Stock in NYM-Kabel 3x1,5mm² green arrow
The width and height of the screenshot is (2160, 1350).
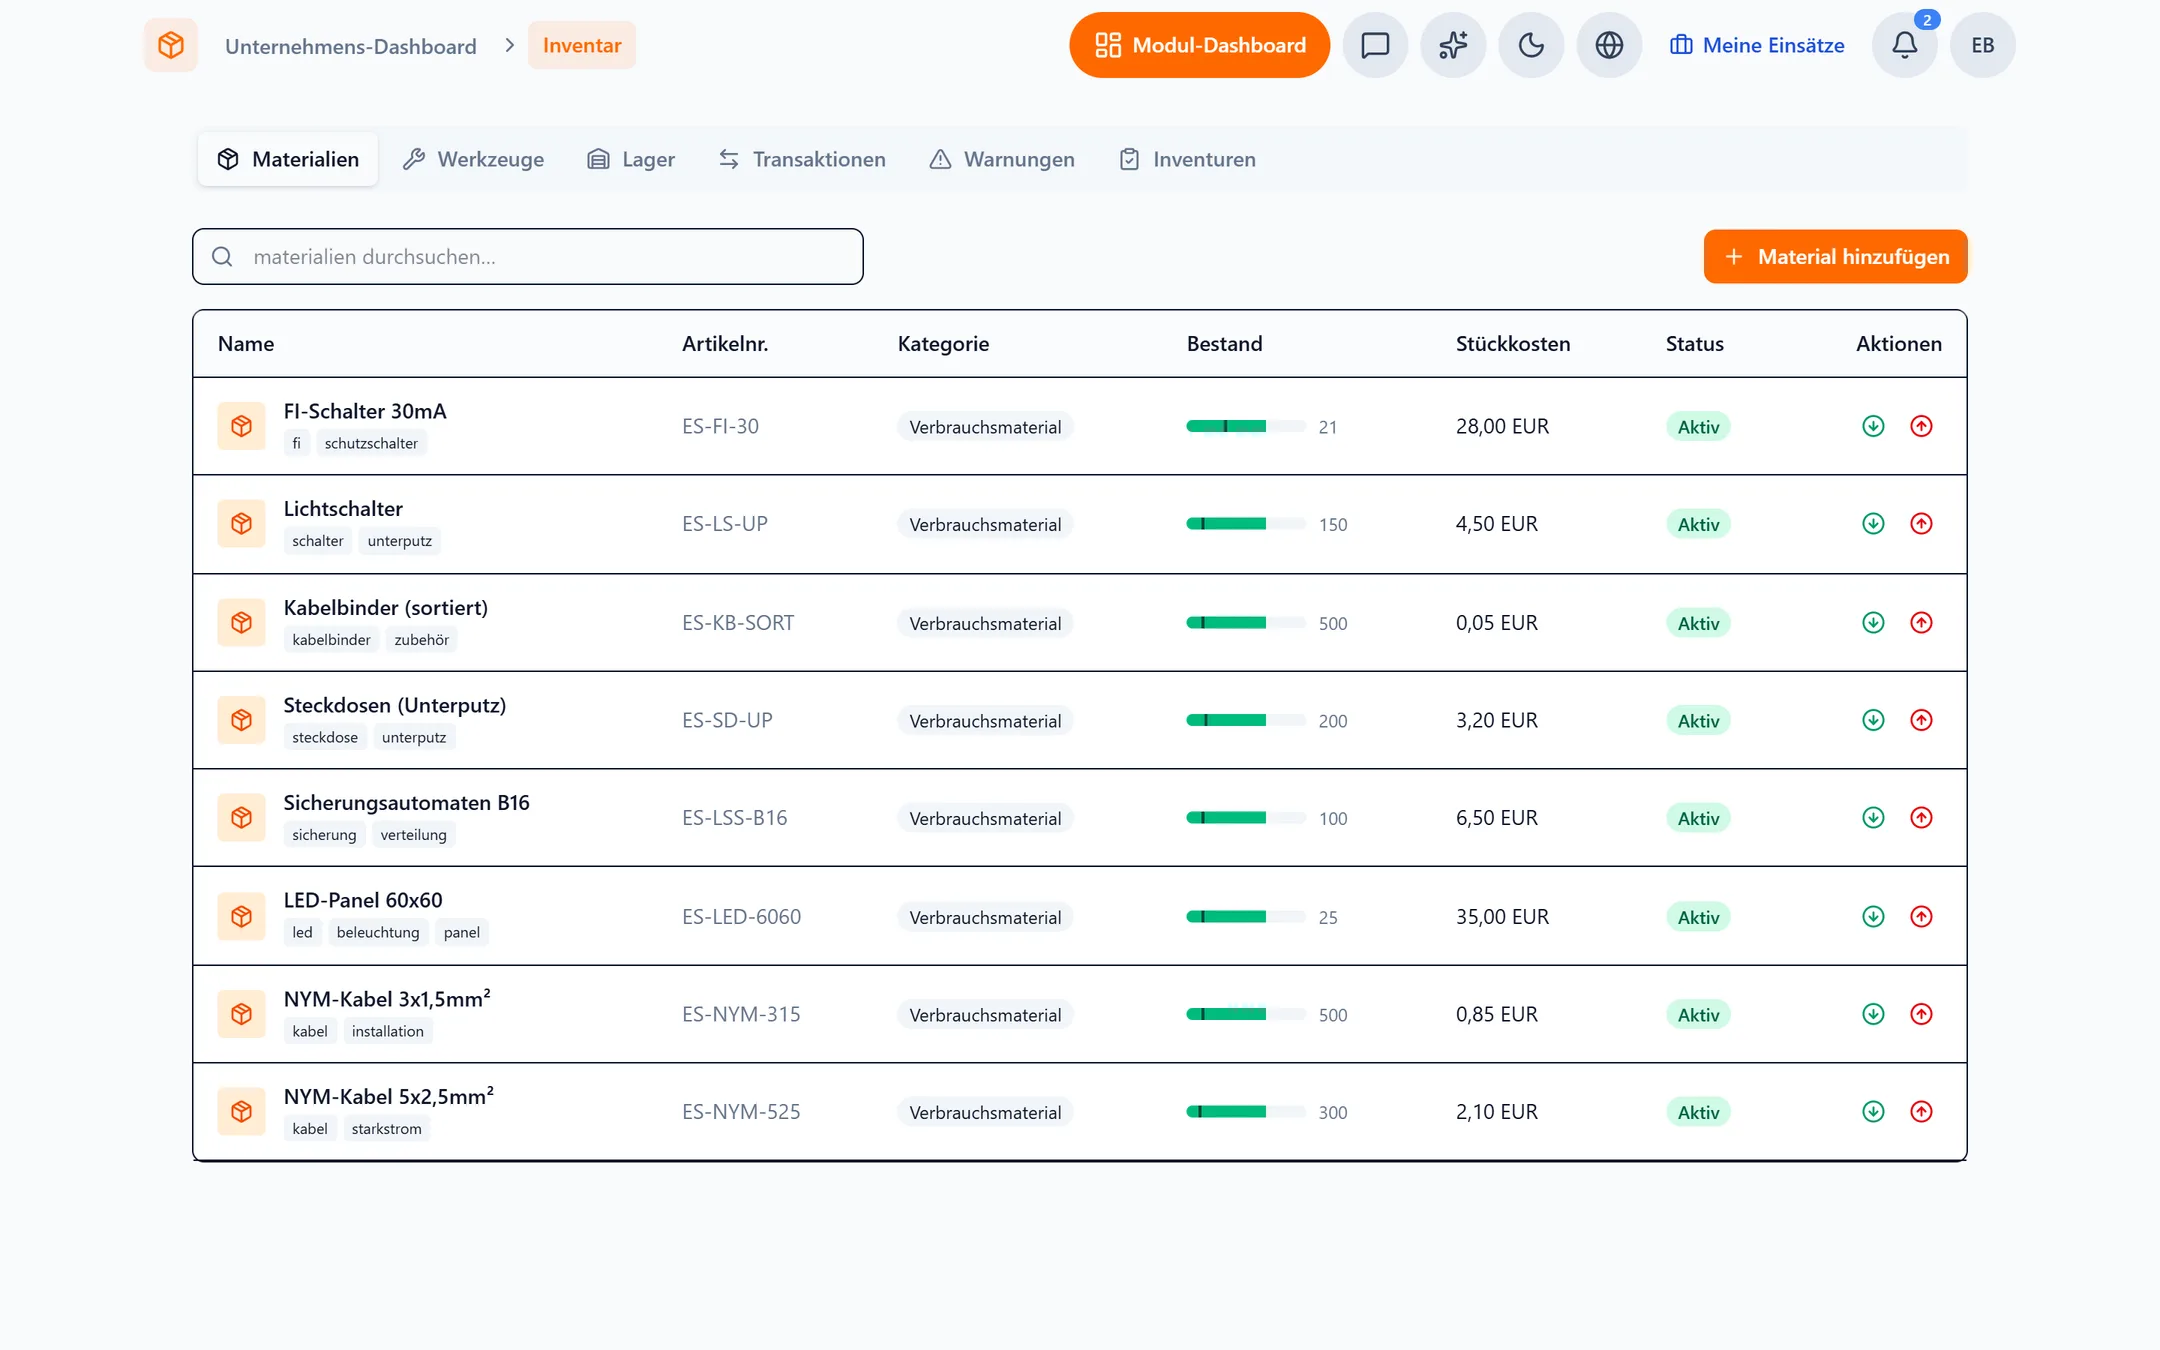1873,1014
